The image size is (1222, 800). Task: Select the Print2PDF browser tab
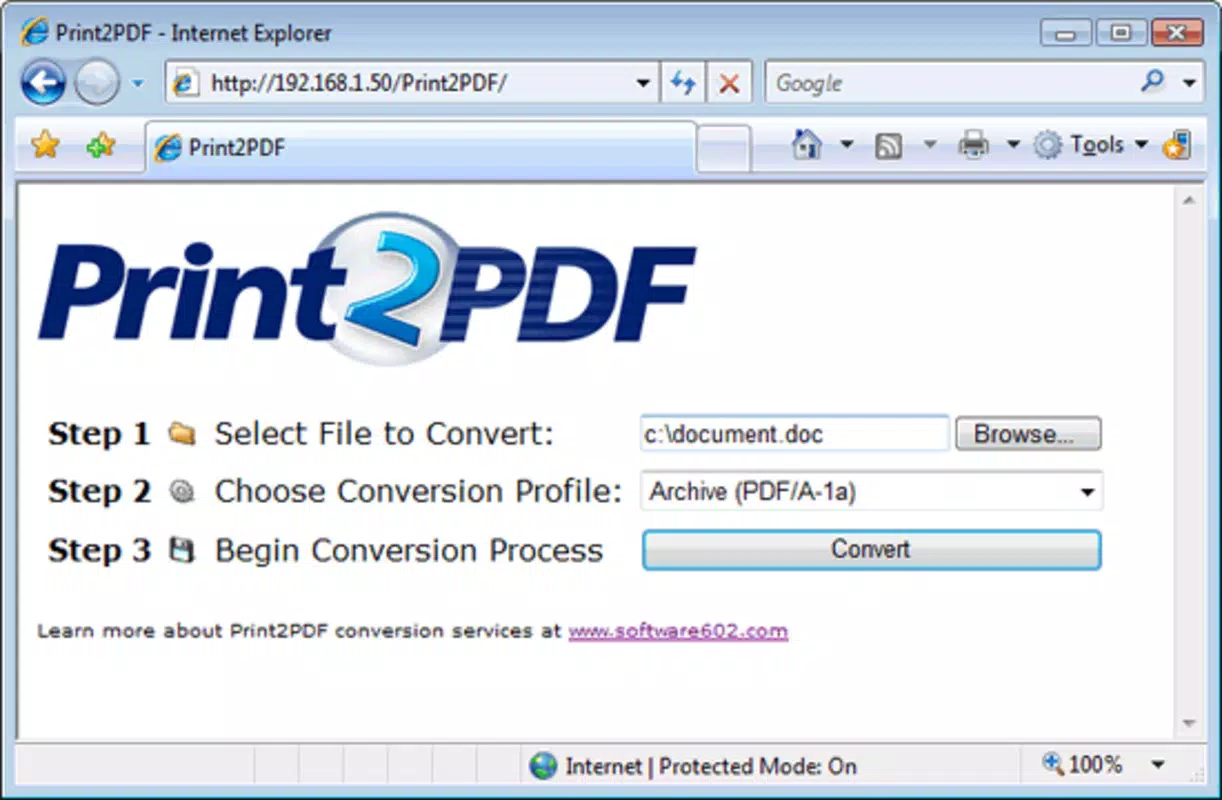pos(420,148)
